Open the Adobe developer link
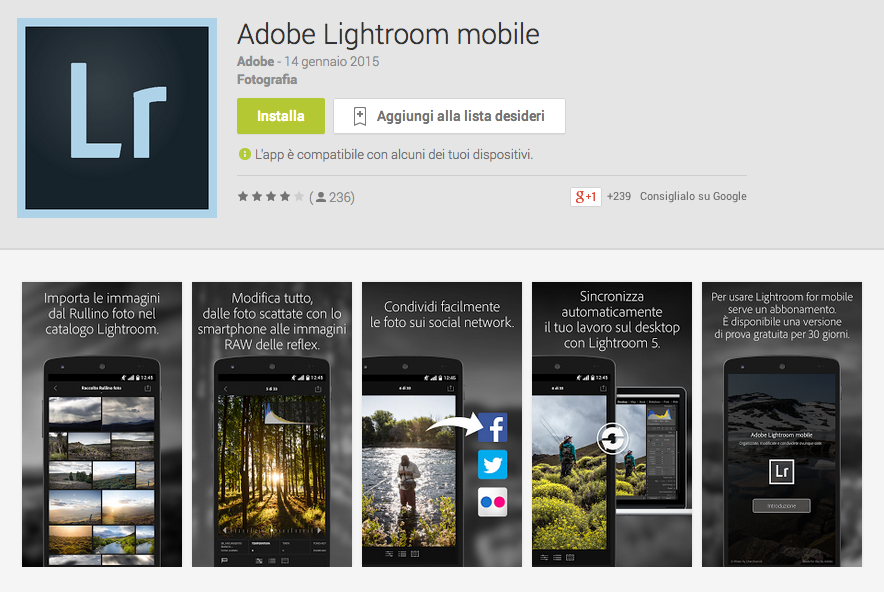The height and width of the screenshot is (592, 884). pyautogui.click(x=255, y=61)
